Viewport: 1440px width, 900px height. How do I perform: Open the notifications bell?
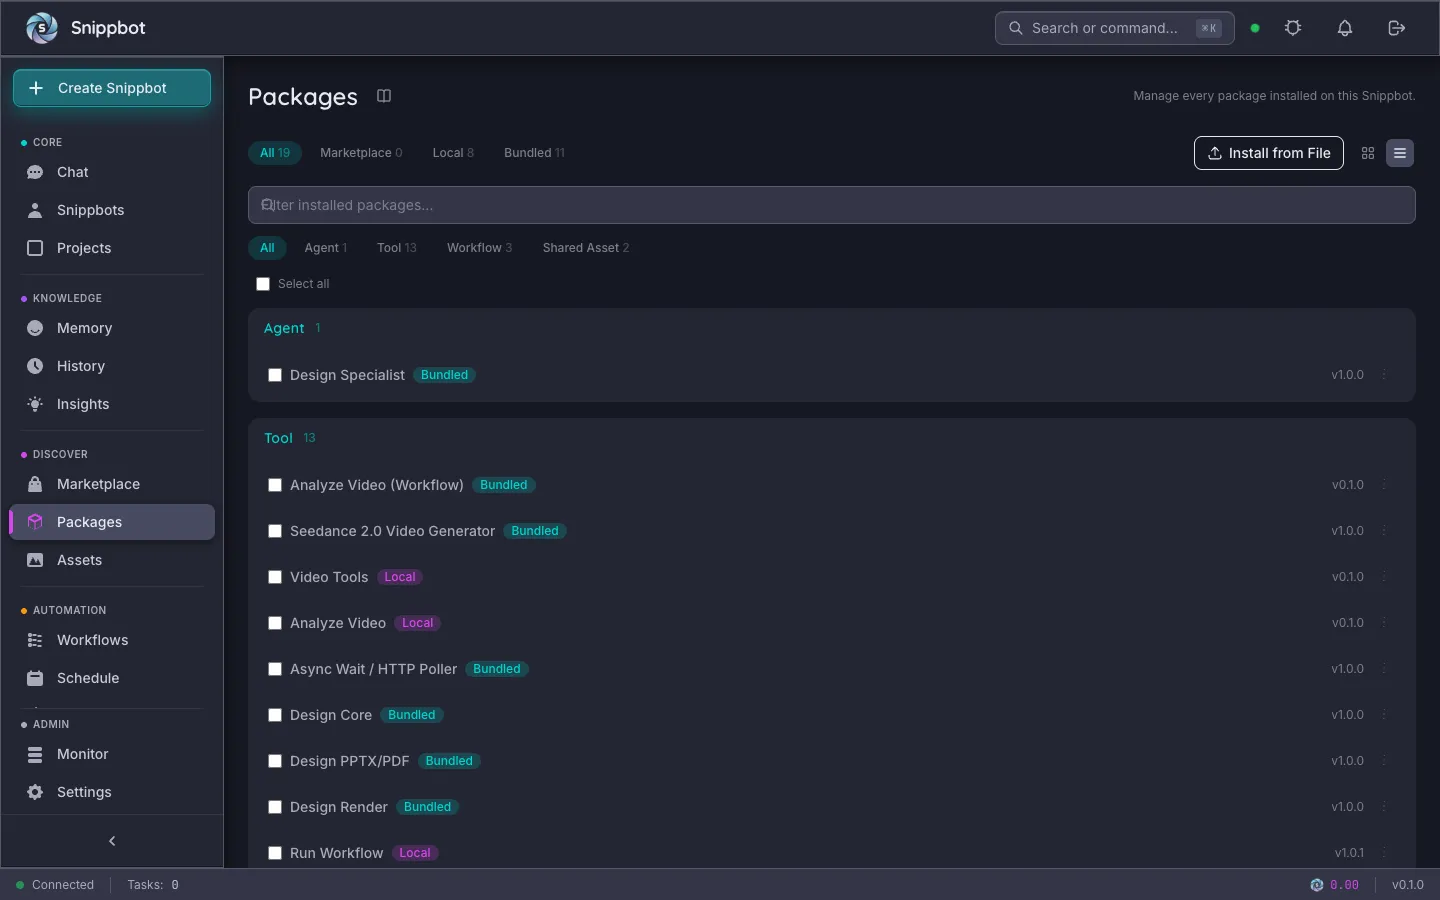click(1345, 28)
